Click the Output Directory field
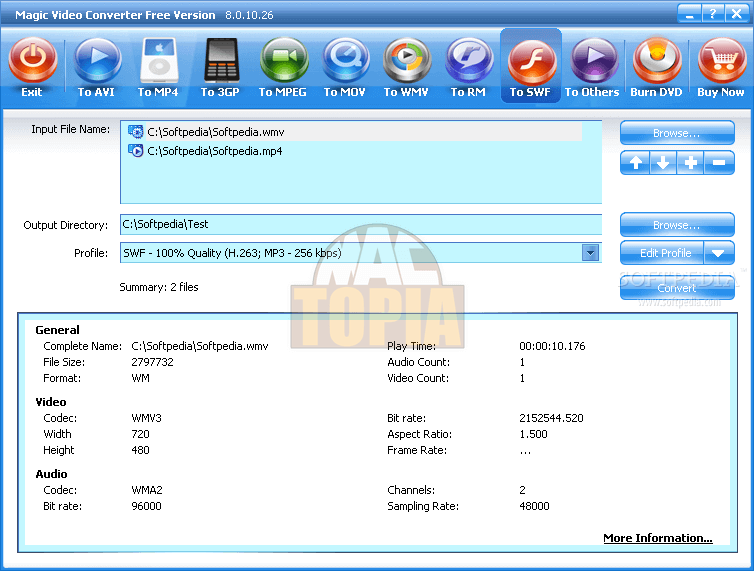 pos(361,225)
